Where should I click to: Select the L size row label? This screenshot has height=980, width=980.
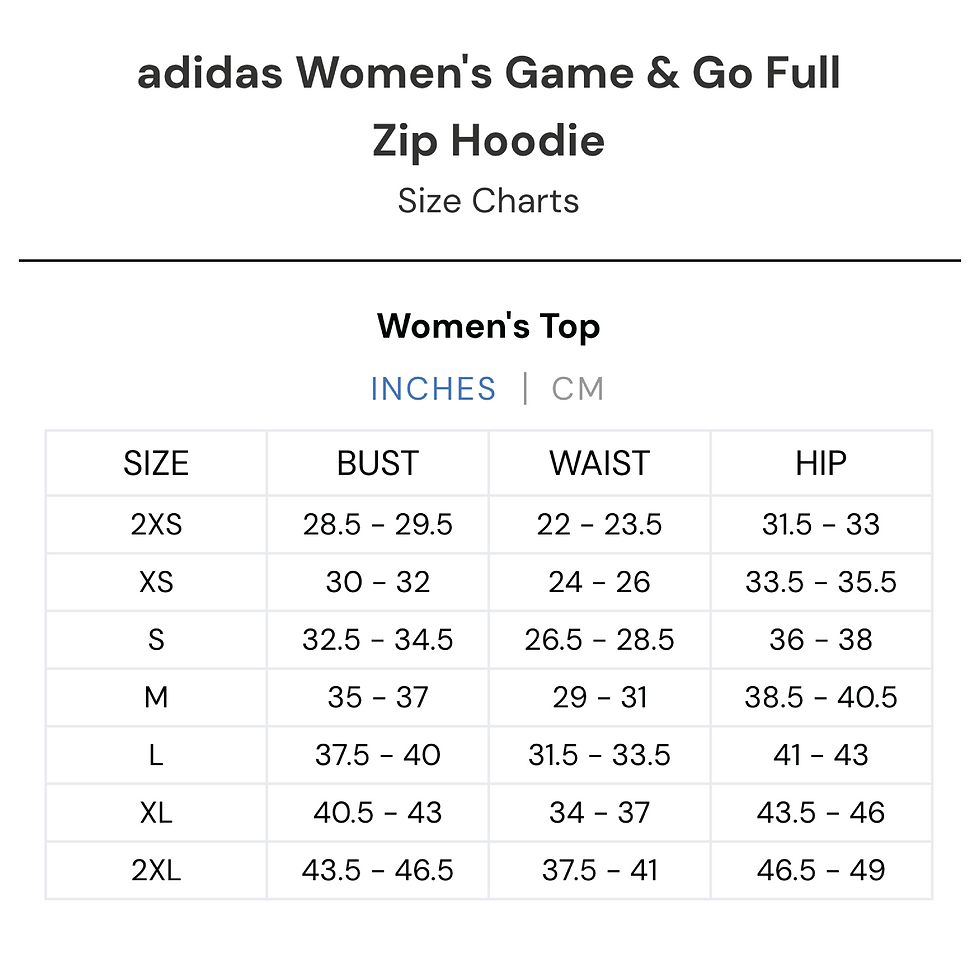point(156,755)
